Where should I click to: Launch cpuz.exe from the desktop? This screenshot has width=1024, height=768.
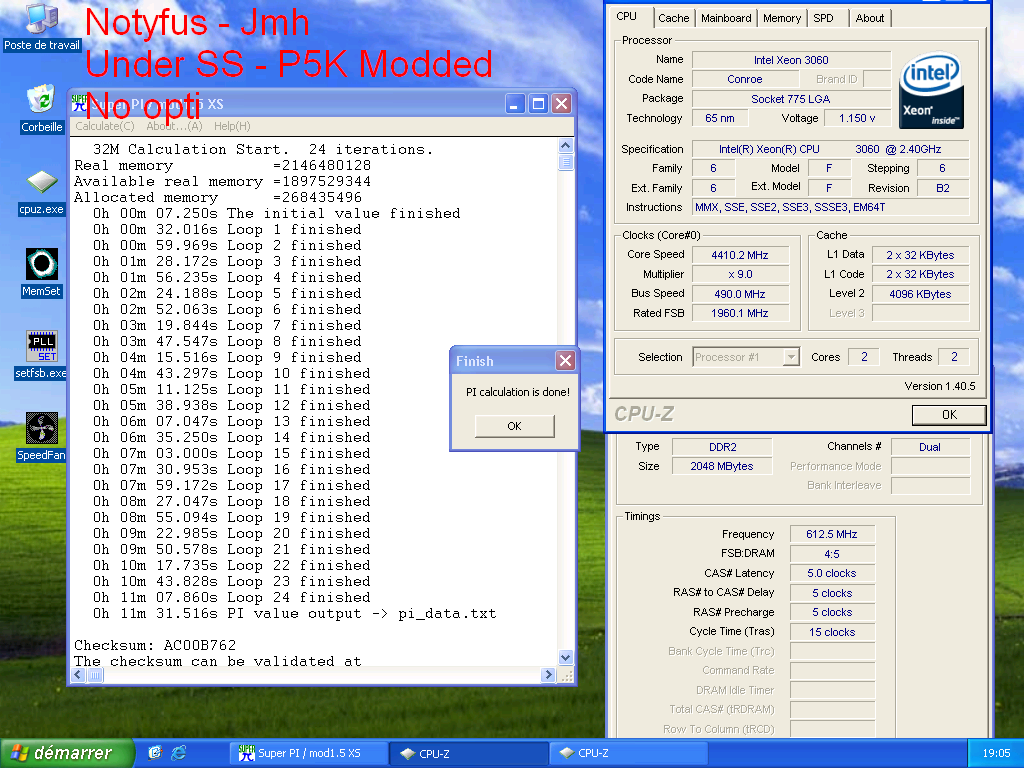[x=42, y=193]
